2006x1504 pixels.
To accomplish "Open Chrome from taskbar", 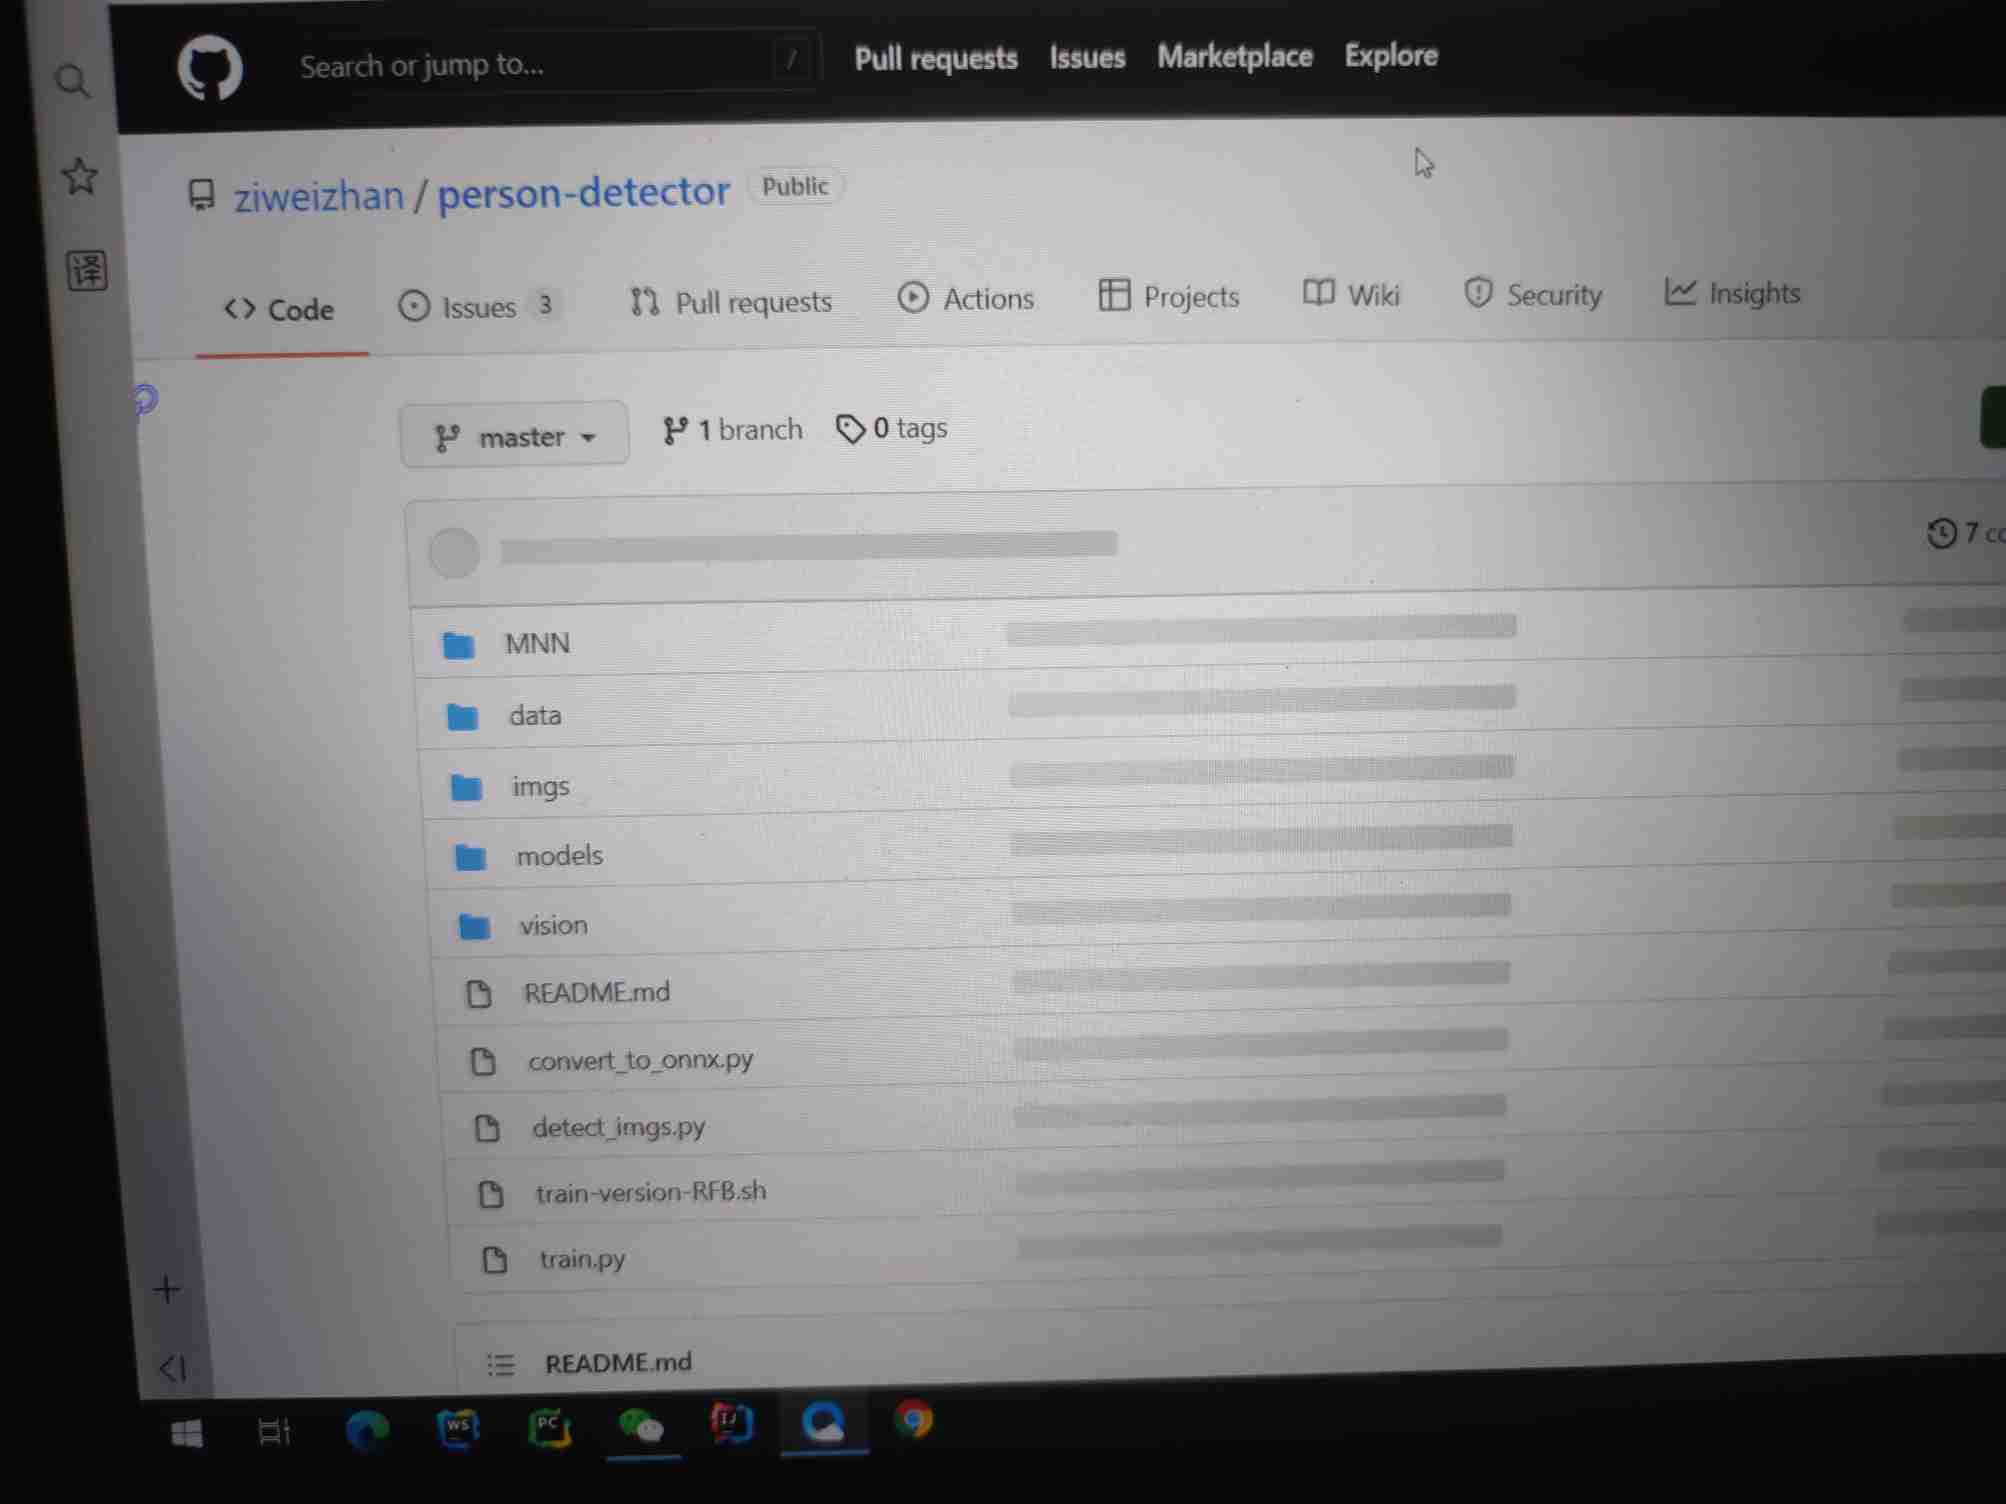I will pos(913,1420).
